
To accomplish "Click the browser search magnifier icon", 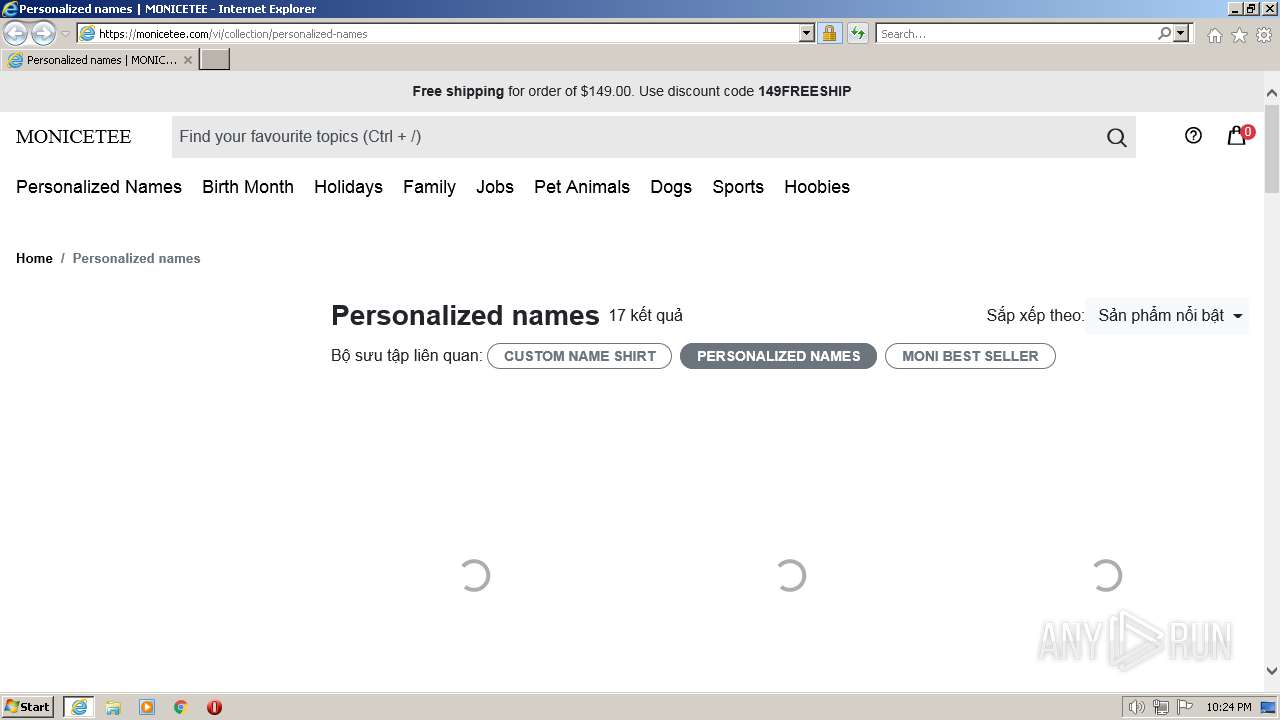I will coord(1164,33).
